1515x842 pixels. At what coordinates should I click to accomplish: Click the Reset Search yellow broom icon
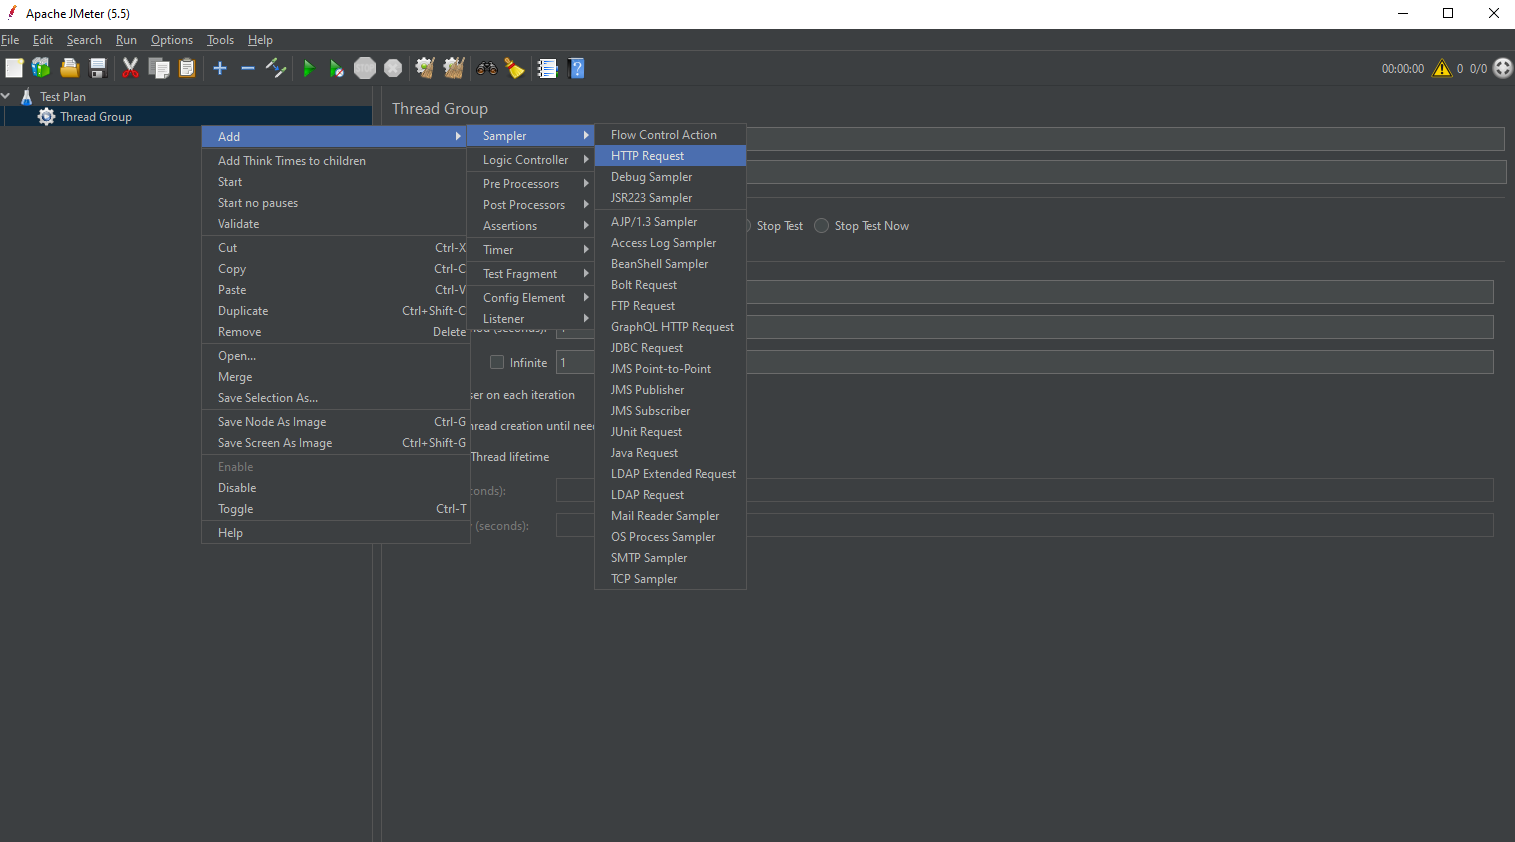[x=514, y=68]
